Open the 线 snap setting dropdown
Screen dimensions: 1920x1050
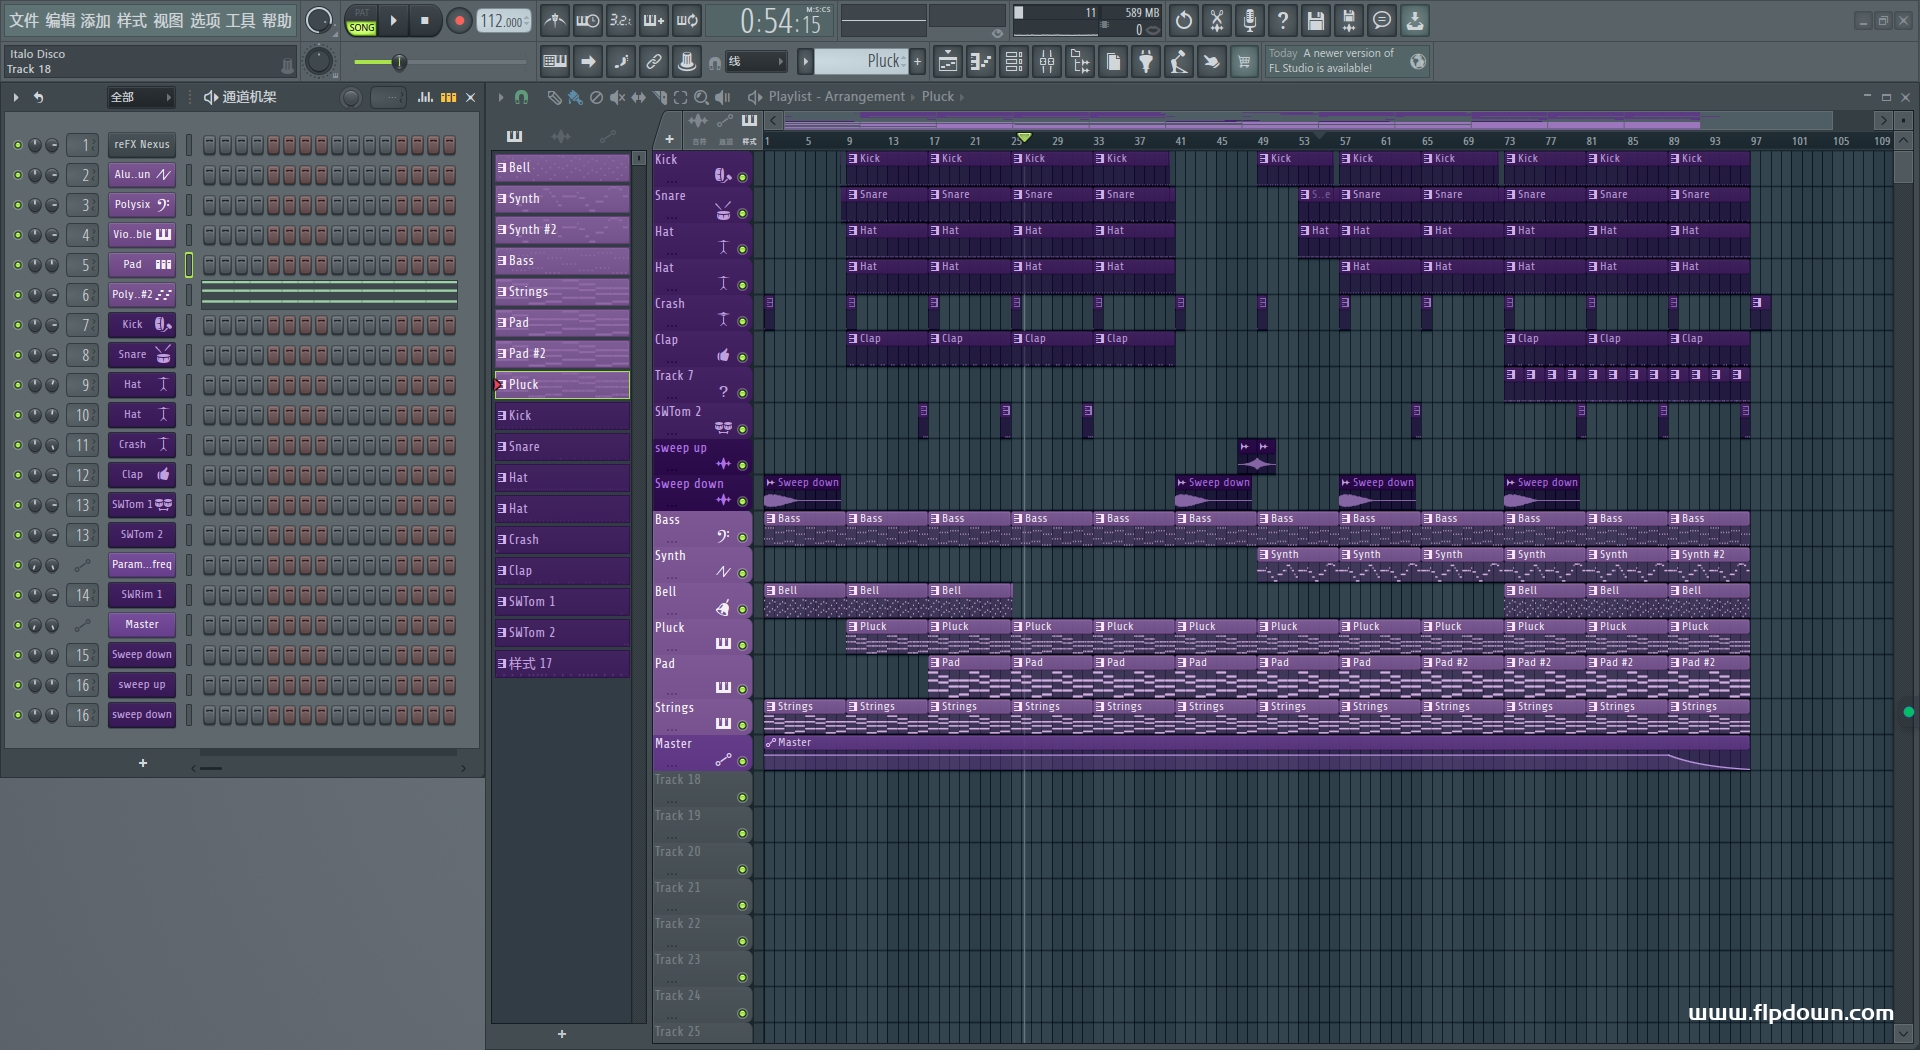click(x=755, y=62)
